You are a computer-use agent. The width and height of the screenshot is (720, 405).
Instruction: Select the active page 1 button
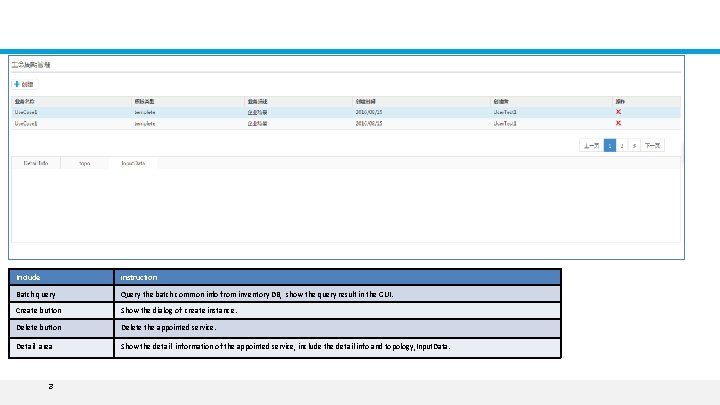pos(609,146)
